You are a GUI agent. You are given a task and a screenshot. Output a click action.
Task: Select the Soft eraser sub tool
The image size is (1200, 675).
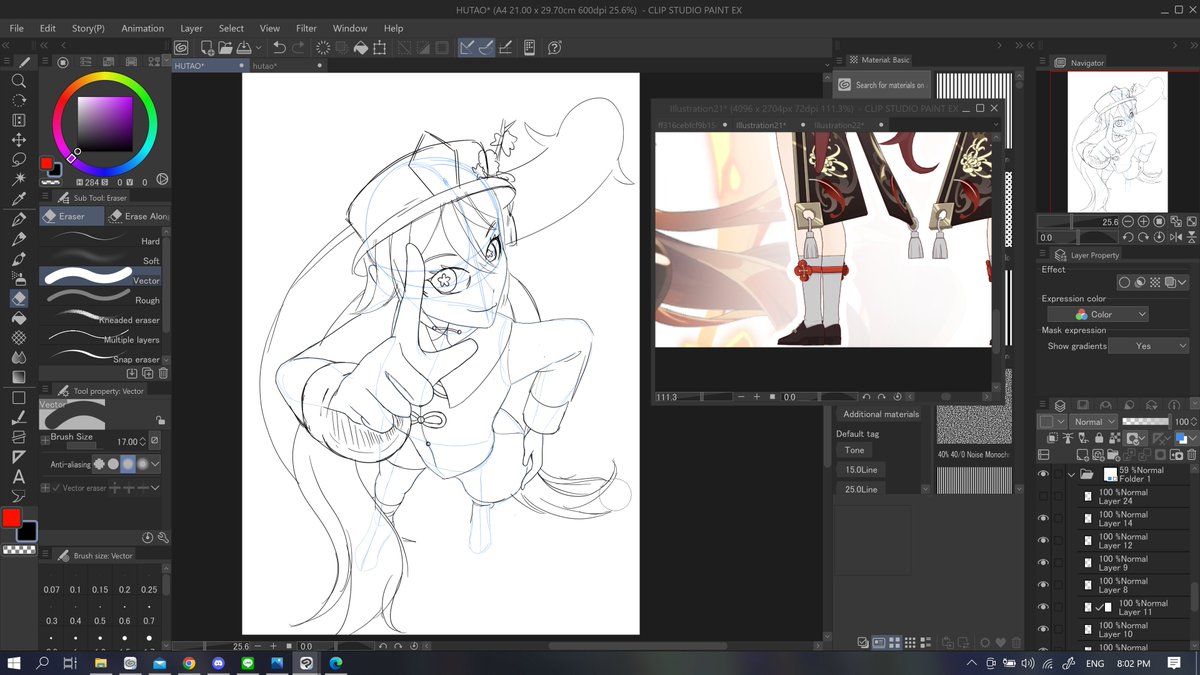pos(100,260)
